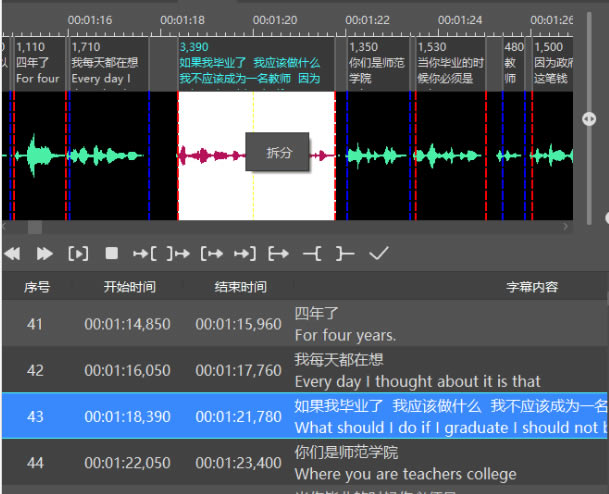Click the 1,350 waveform segment block
This screenshot has width=609, height=494.
tap(378, 64)
